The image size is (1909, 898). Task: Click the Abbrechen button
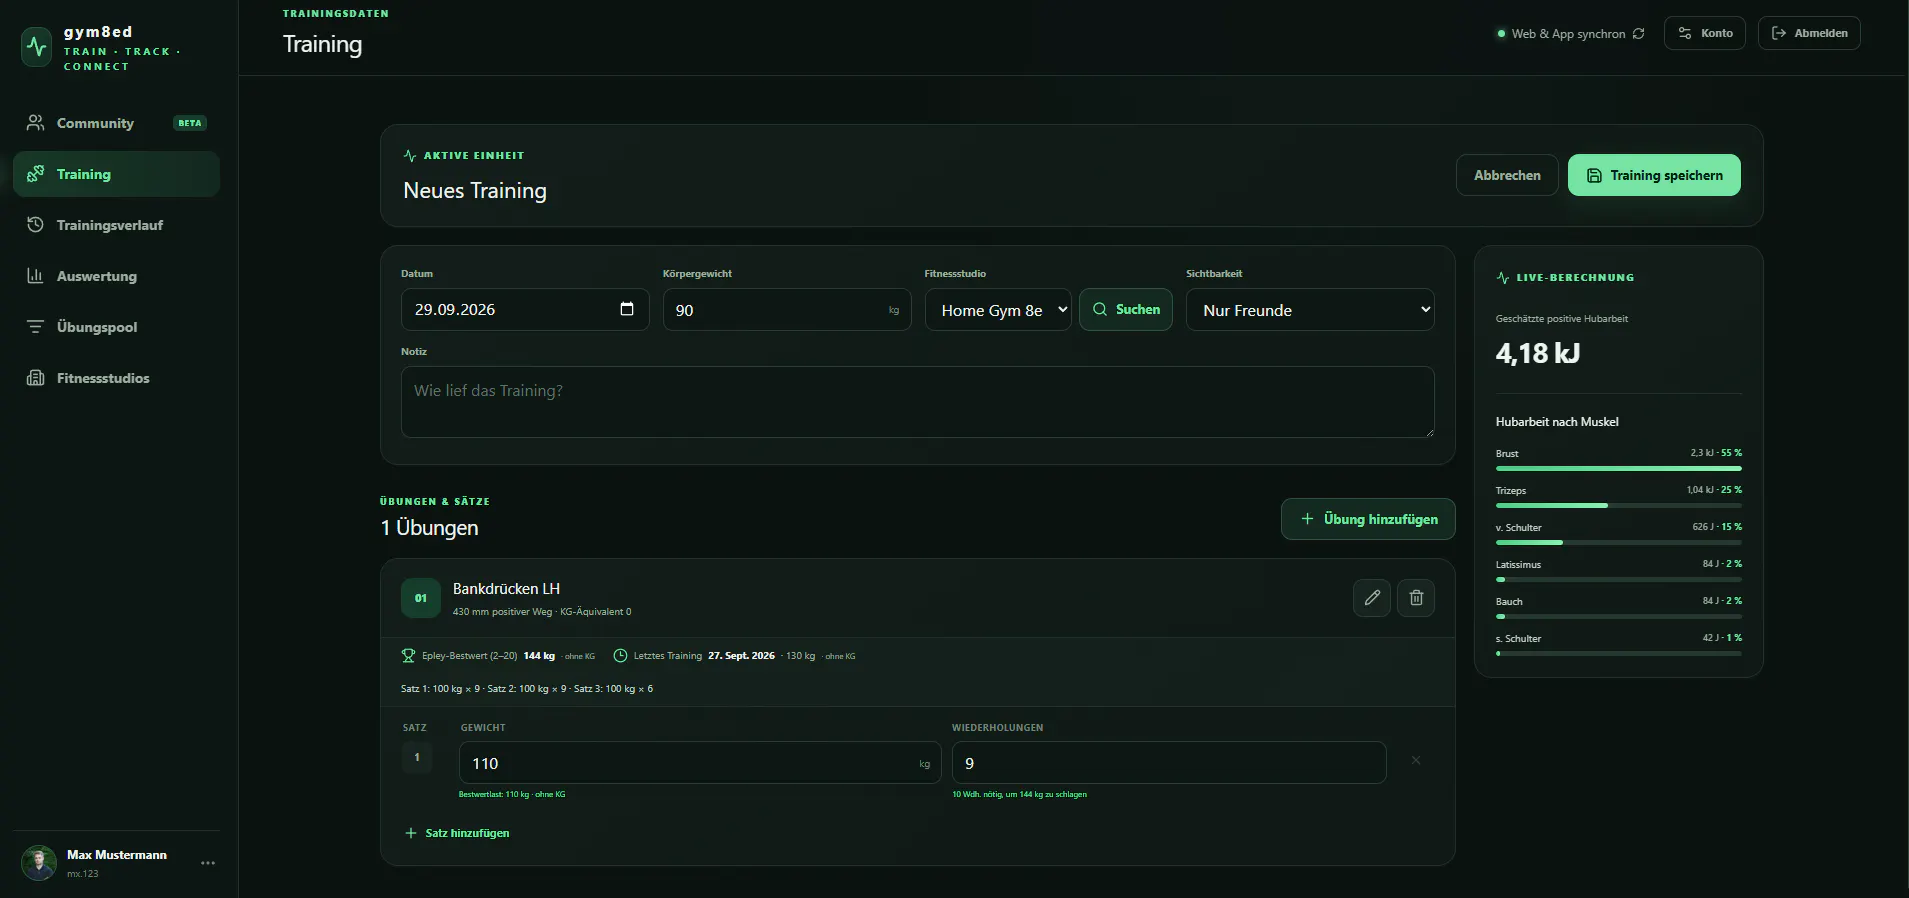[1507, 175]
